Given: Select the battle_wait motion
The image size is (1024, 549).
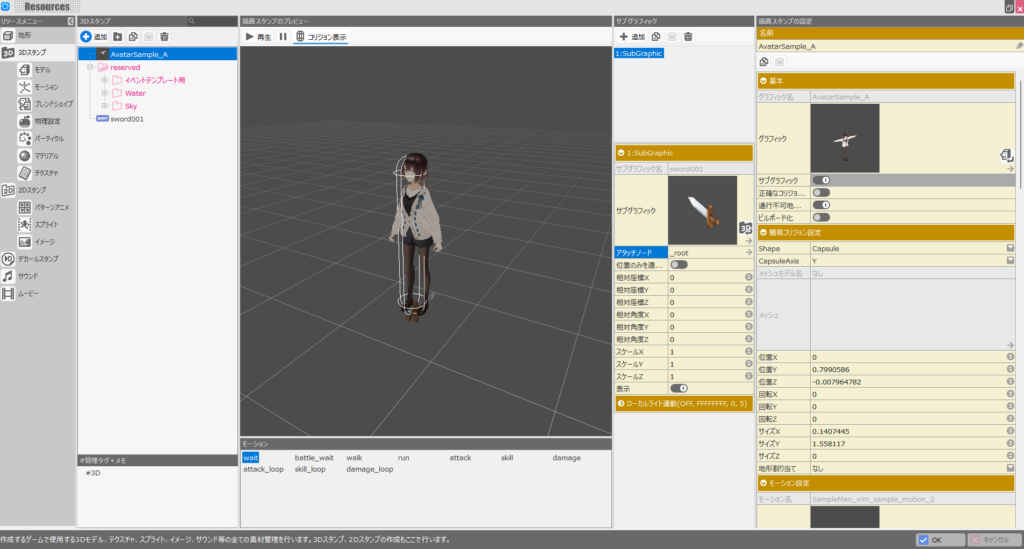Looking at the screenshot, I should [x=314, y=458].
